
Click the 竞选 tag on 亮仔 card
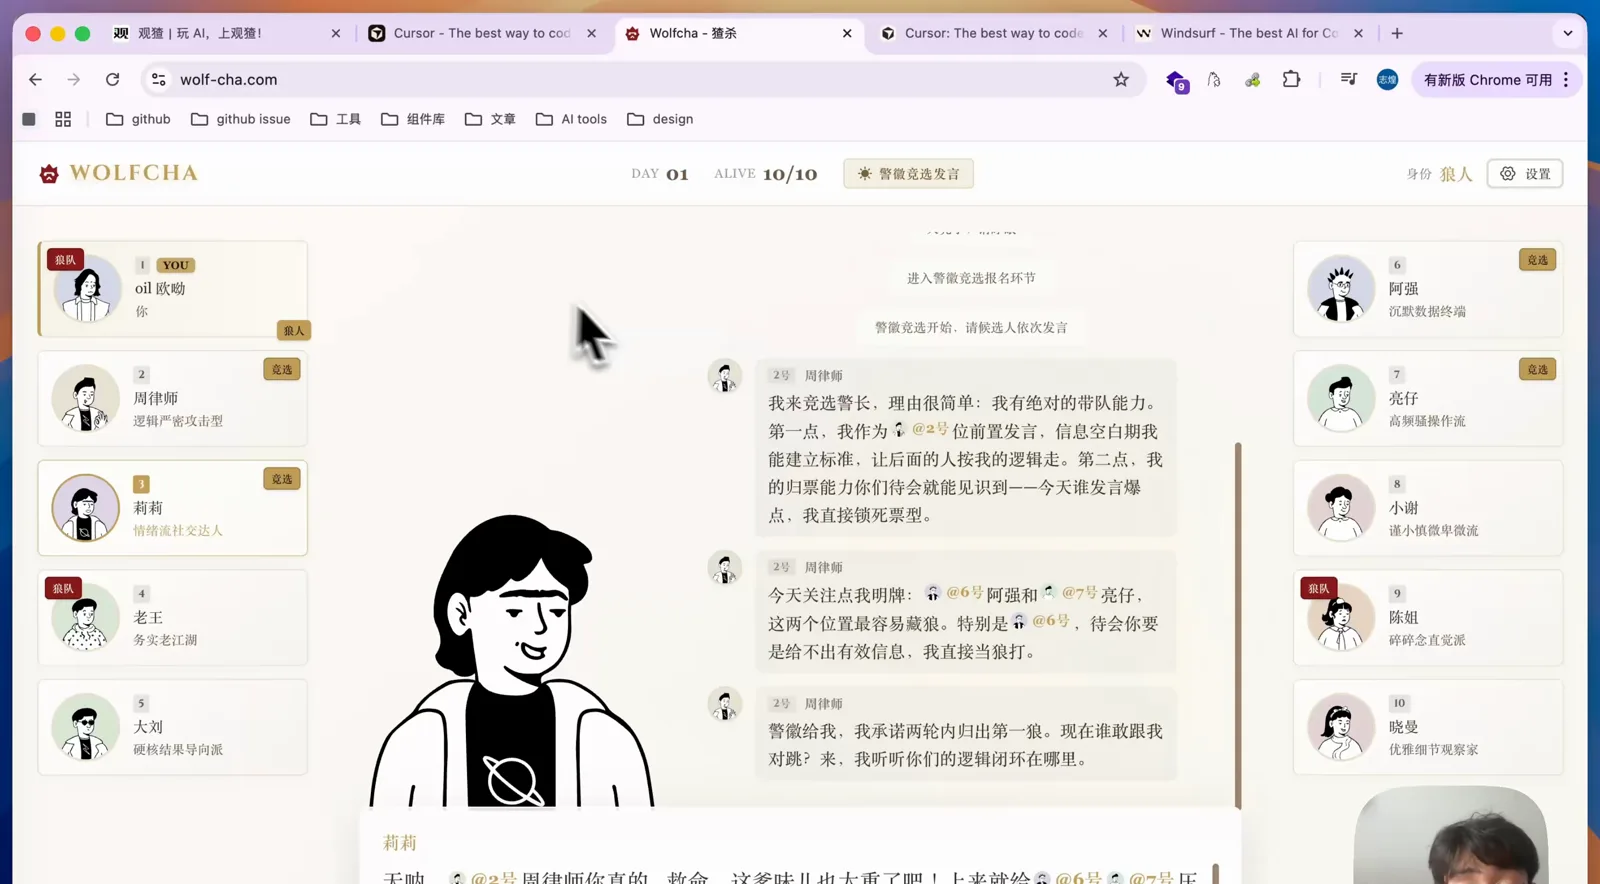1537,370
